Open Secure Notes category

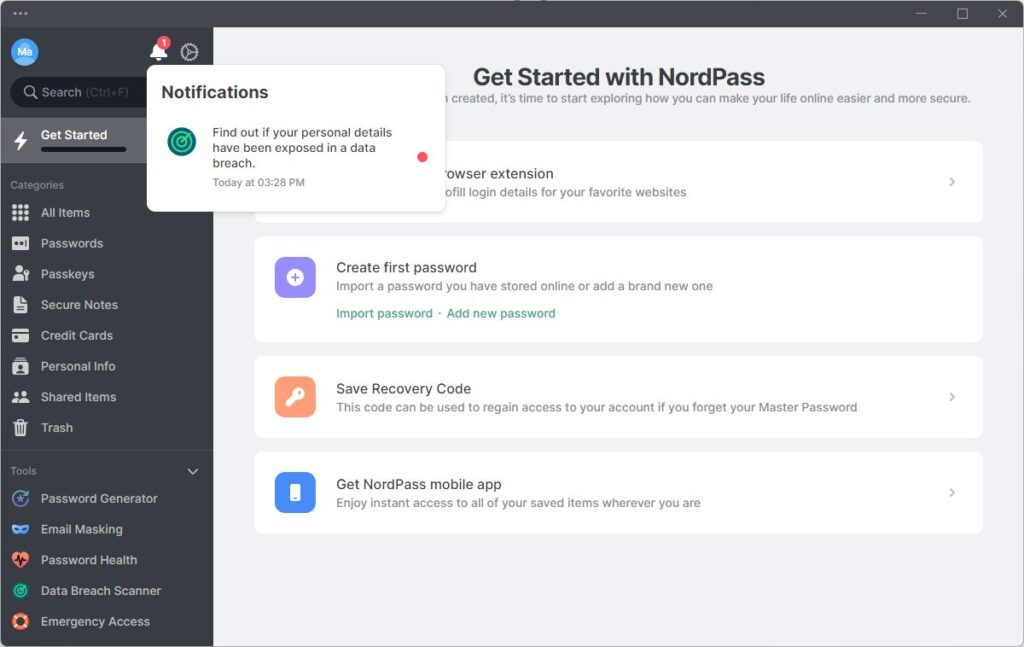pyautogui.click(x=79, y=304)
